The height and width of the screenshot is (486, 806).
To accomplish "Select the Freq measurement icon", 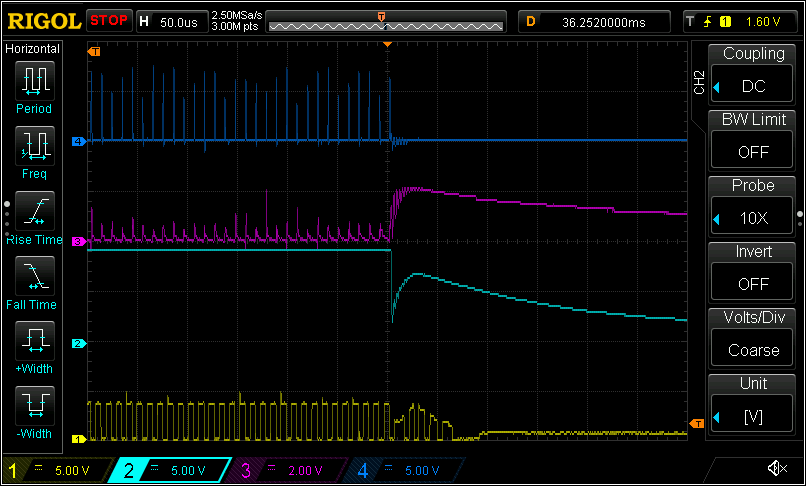I will 36,145.
